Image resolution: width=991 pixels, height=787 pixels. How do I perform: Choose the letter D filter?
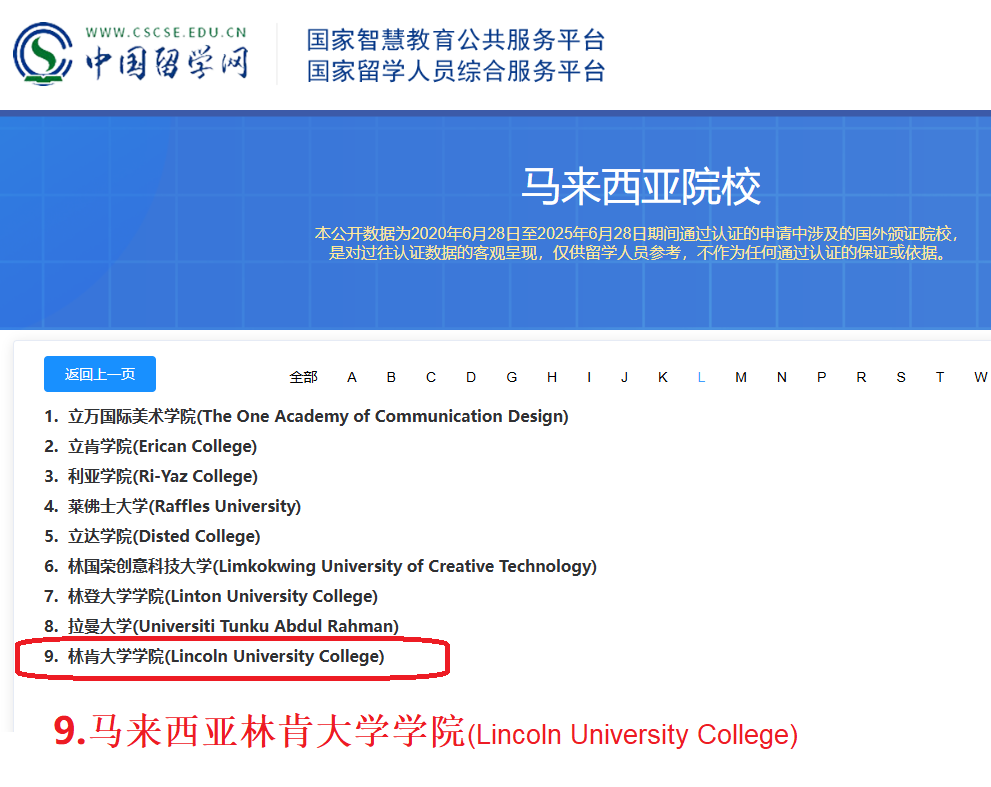pyautogui.click(x=471, y=377)
